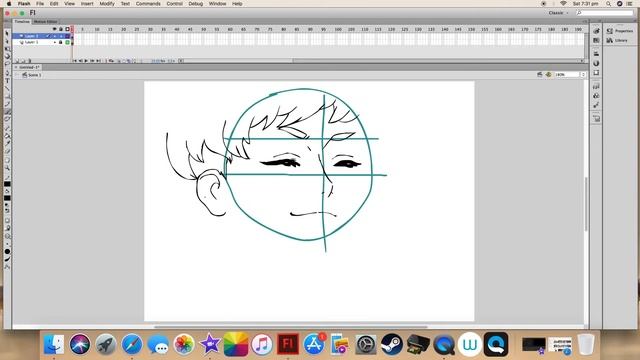
Task: Select the Pencil tool
Action: 7,104
